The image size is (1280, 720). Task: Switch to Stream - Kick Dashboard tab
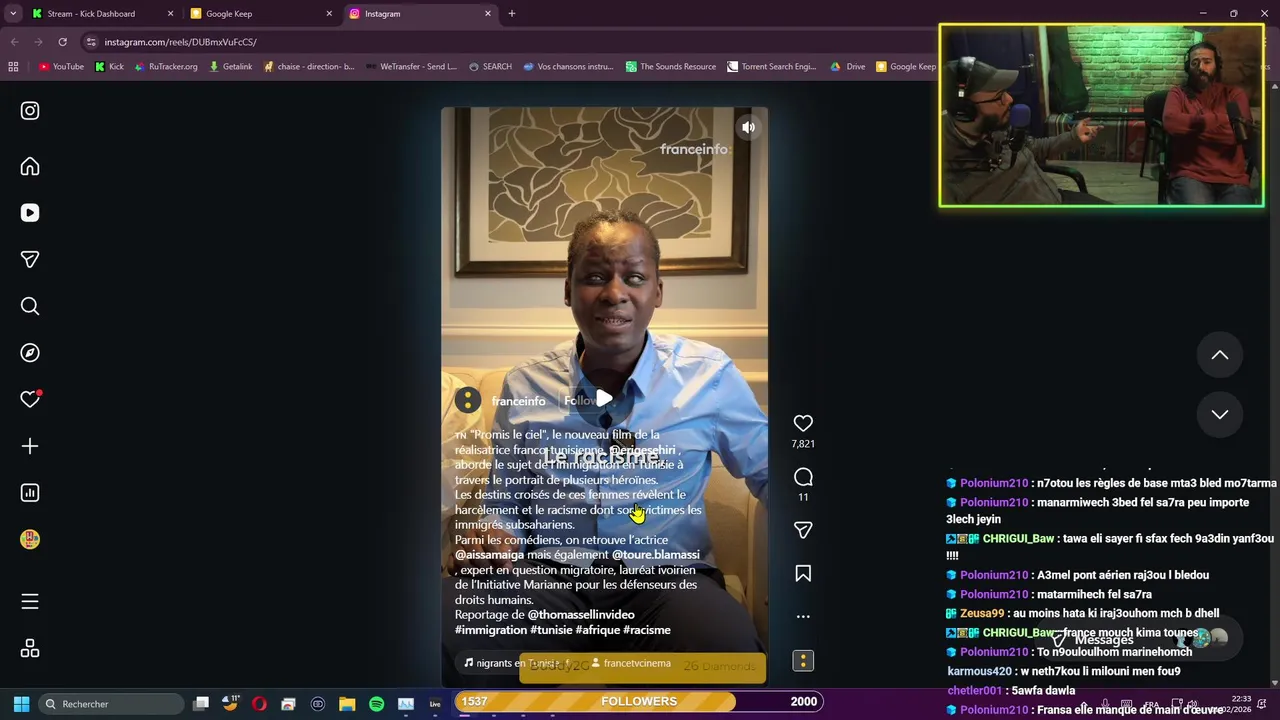101,14
